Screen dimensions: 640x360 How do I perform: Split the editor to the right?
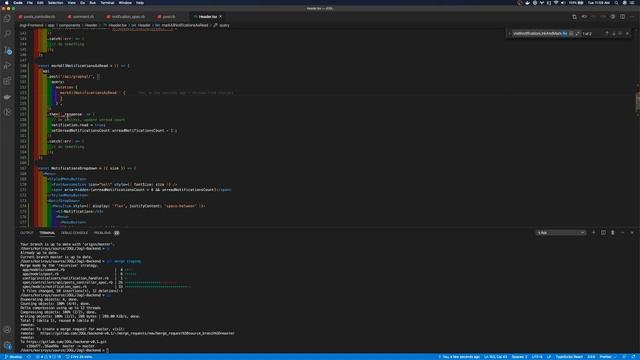pyautogui.click(x=622, y=17)
